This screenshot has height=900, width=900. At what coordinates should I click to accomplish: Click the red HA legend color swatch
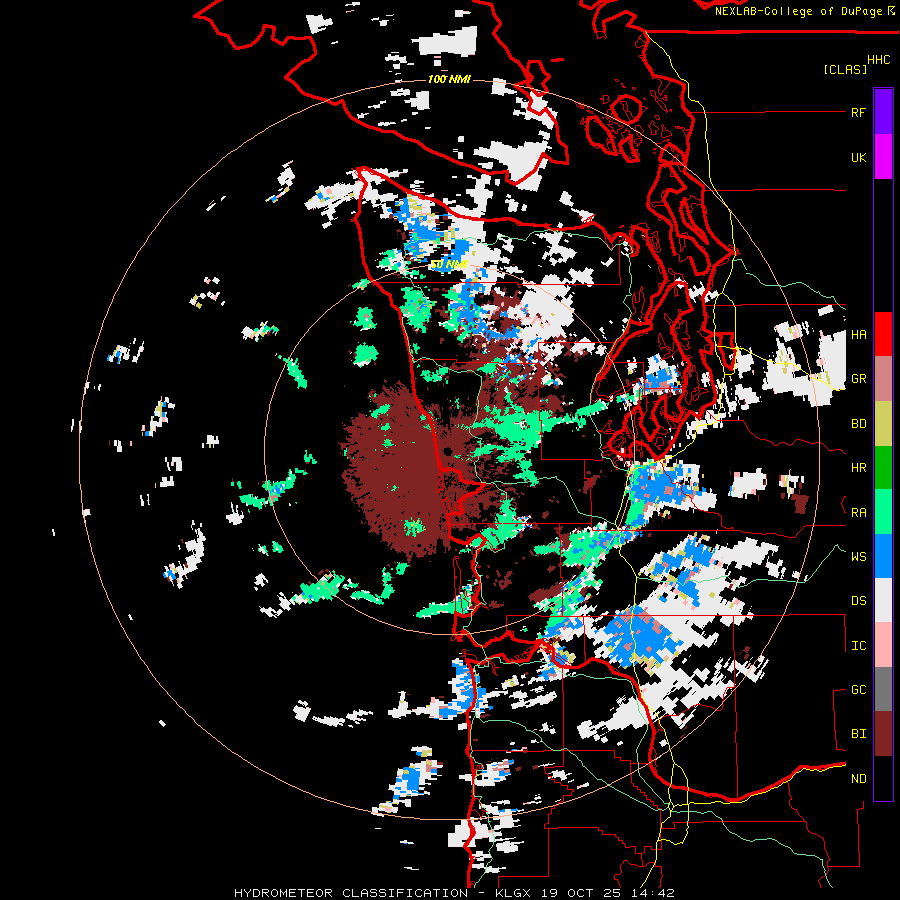point(883,334)
